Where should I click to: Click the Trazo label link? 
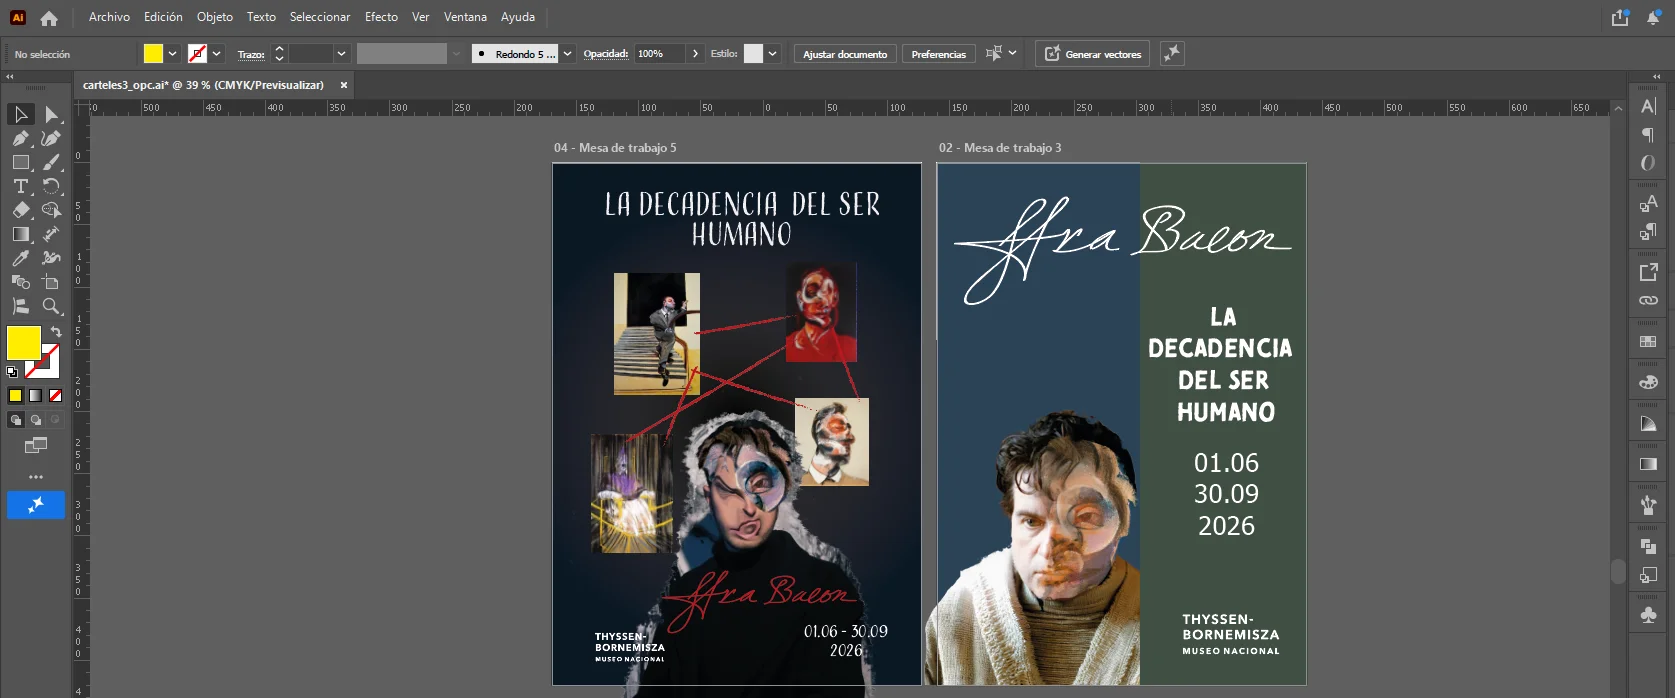(251, 54)
